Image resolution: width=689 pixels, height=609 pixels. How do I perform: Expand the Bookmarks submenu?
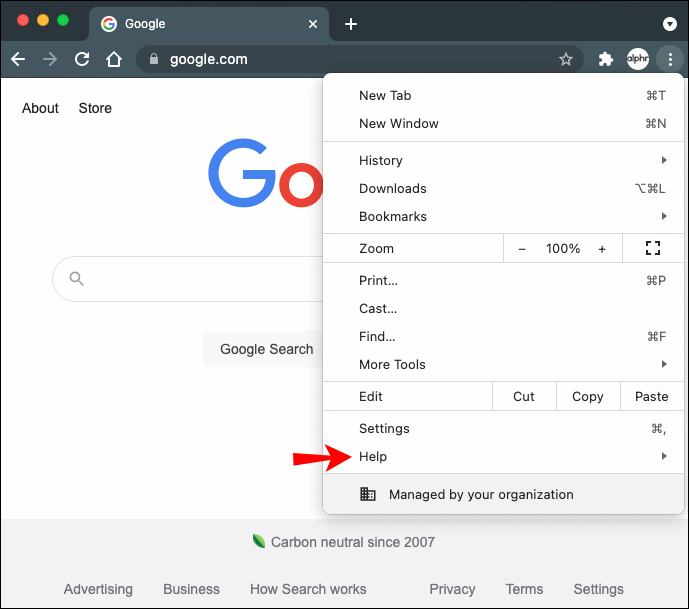[503, 217]
